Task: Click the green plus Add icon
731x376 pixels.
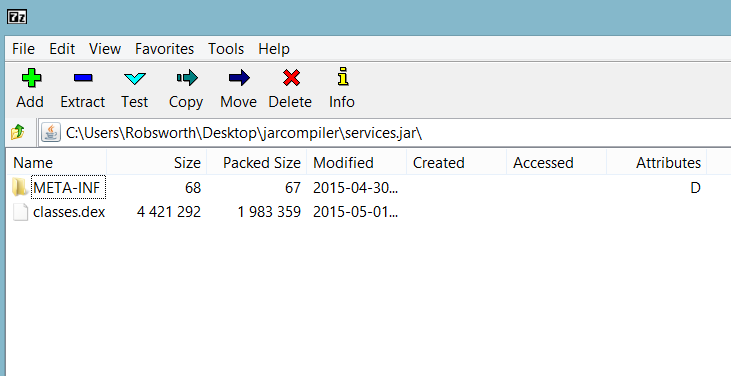Action: click(x=31, y=78)
